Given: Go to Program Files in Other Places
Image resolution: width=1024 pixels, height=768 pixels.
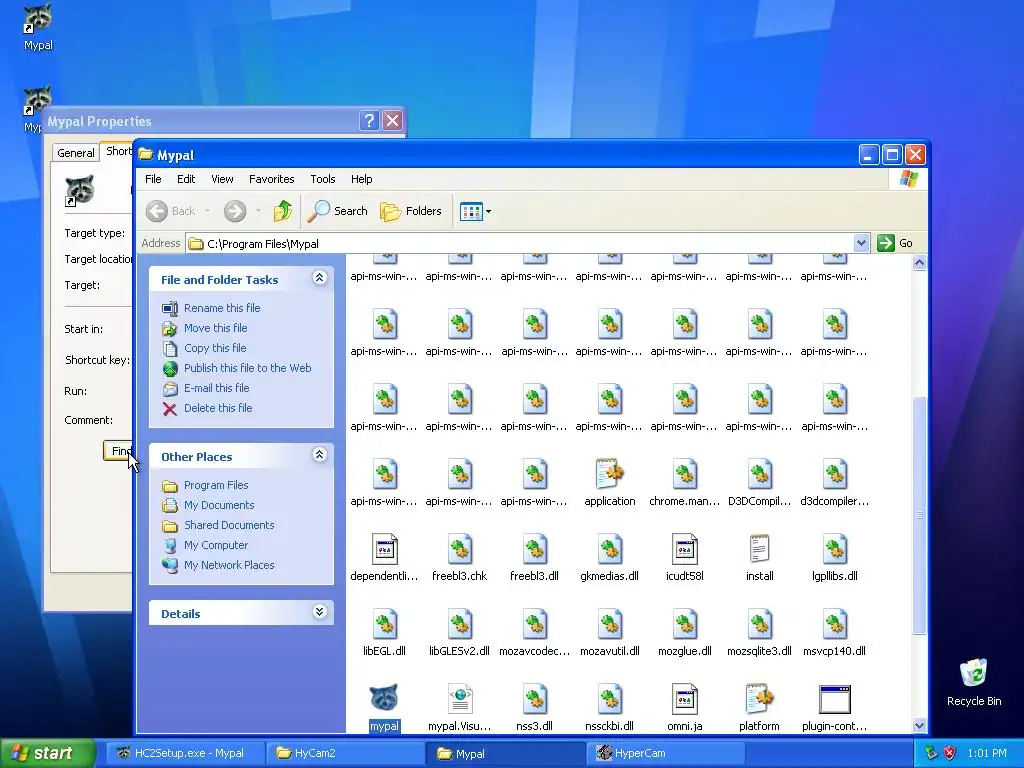Looking at the screenshot, I should click(216, 485).
